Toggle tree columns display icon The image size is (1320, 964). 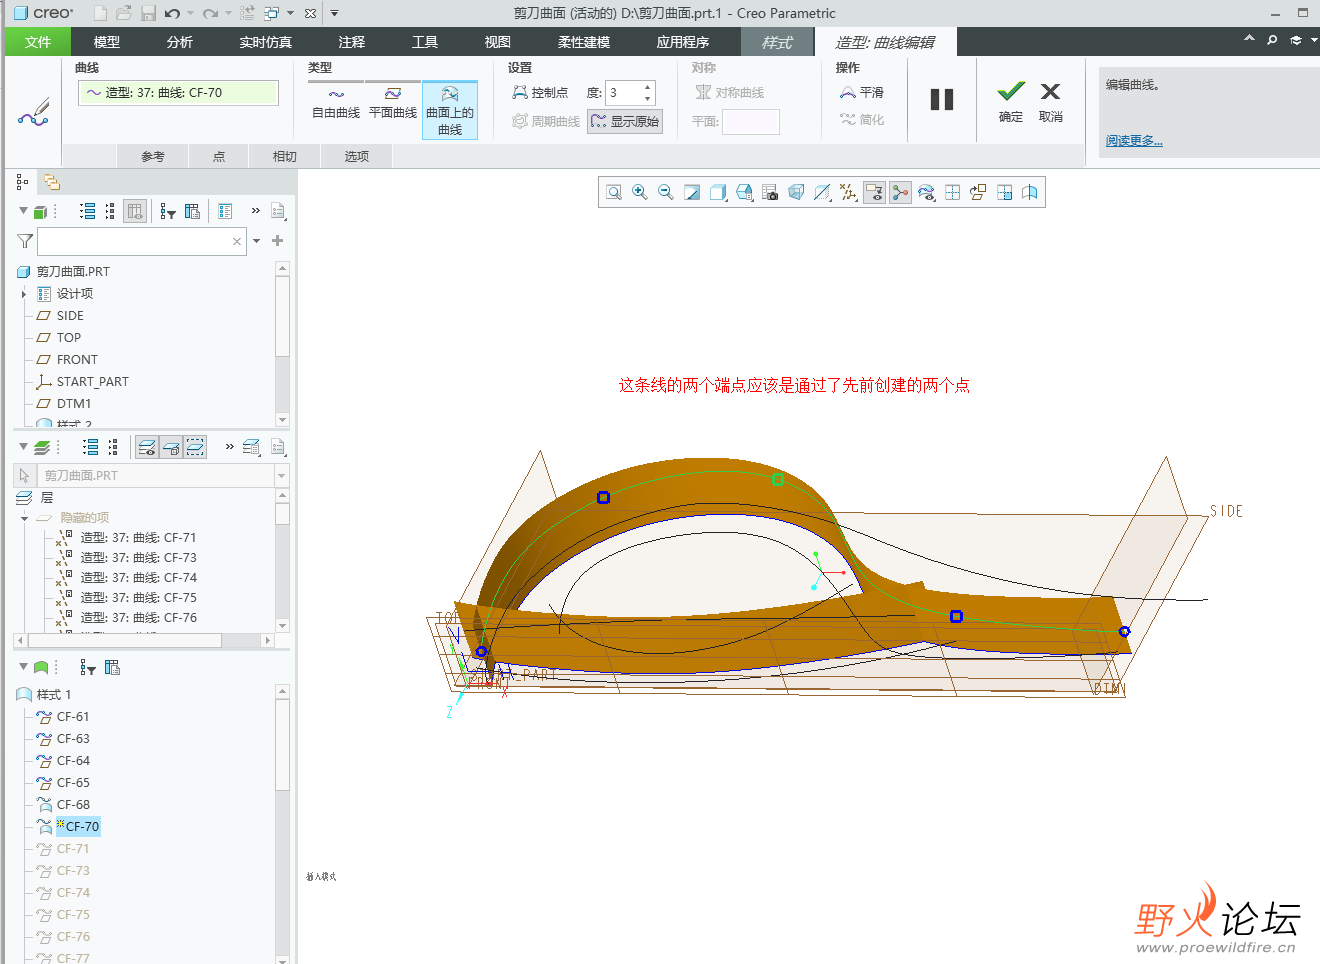coord(135,211)
